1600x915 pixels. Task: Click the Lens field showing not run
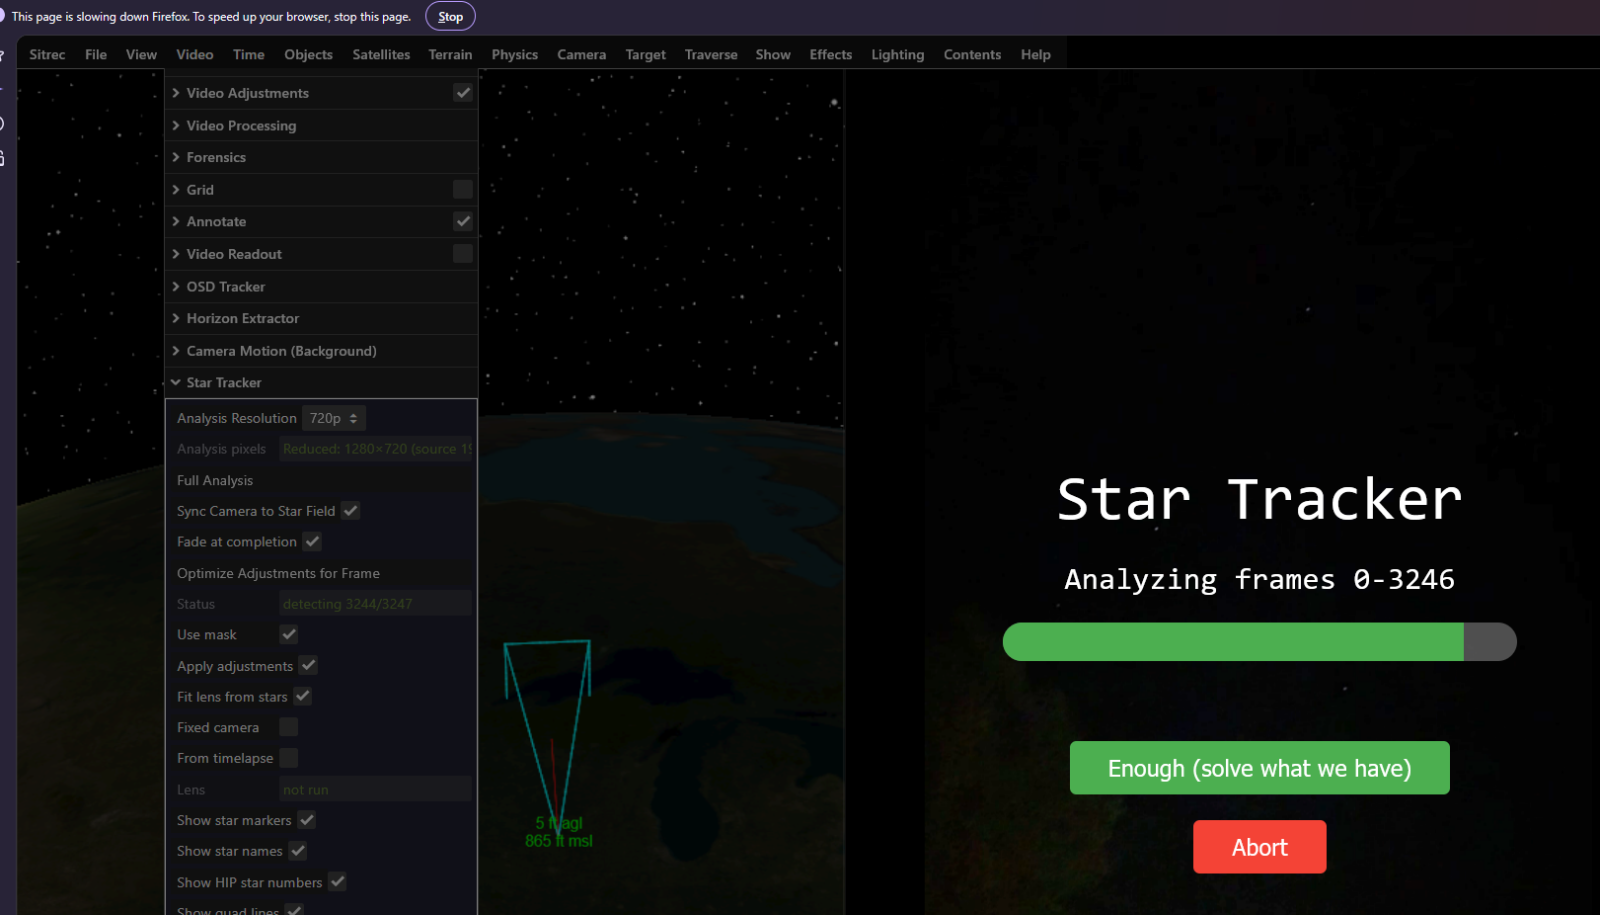point(375,790)
